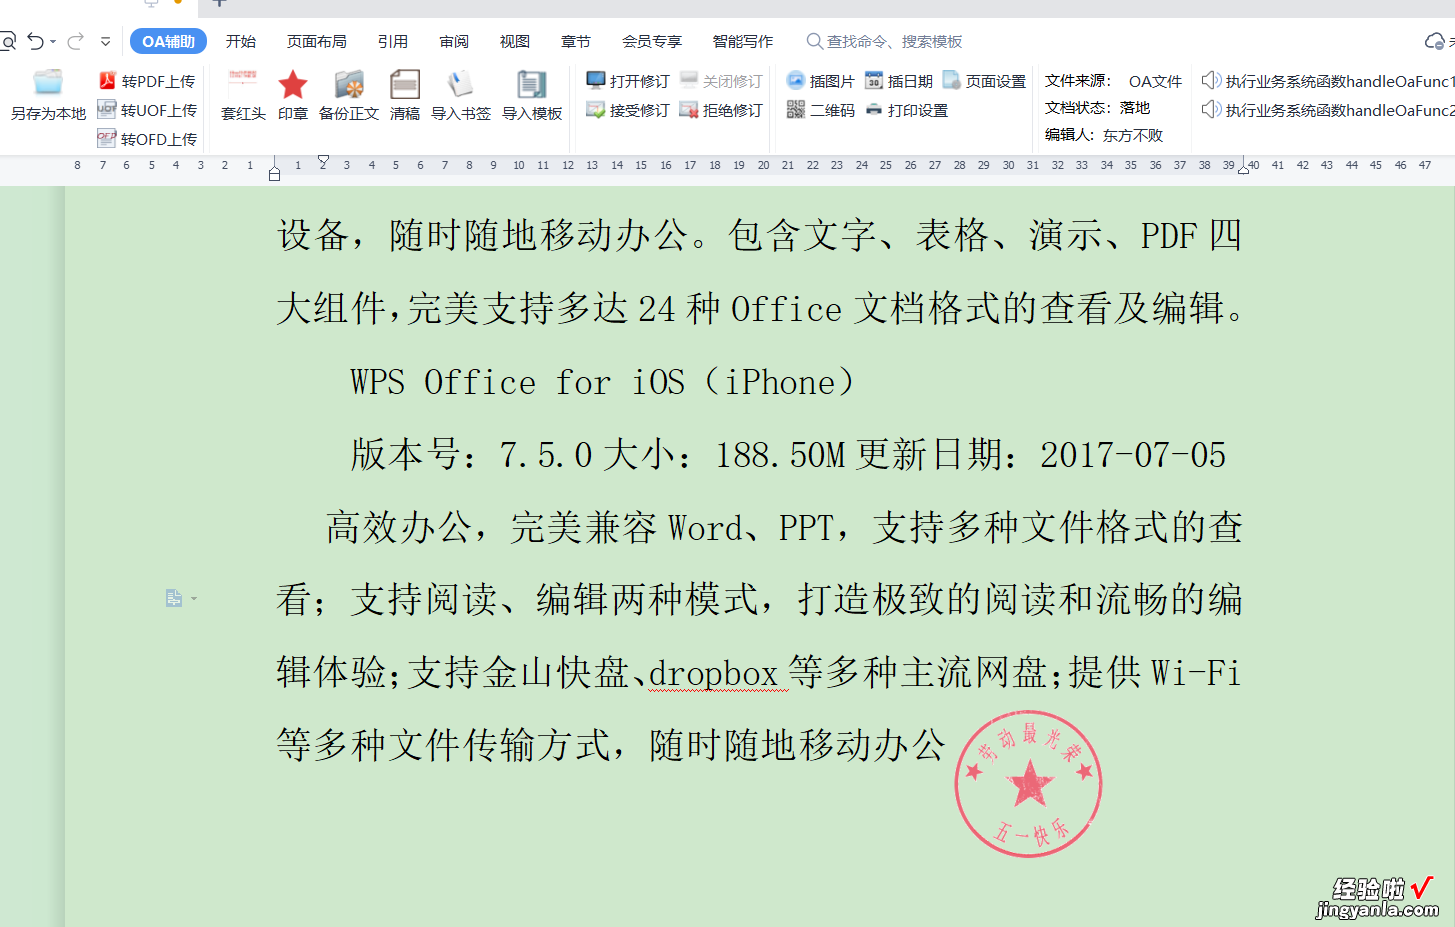Screen dimensions: 1455x927
Task: Open 页面设置 dialog
Action: [x=985, y=81]
